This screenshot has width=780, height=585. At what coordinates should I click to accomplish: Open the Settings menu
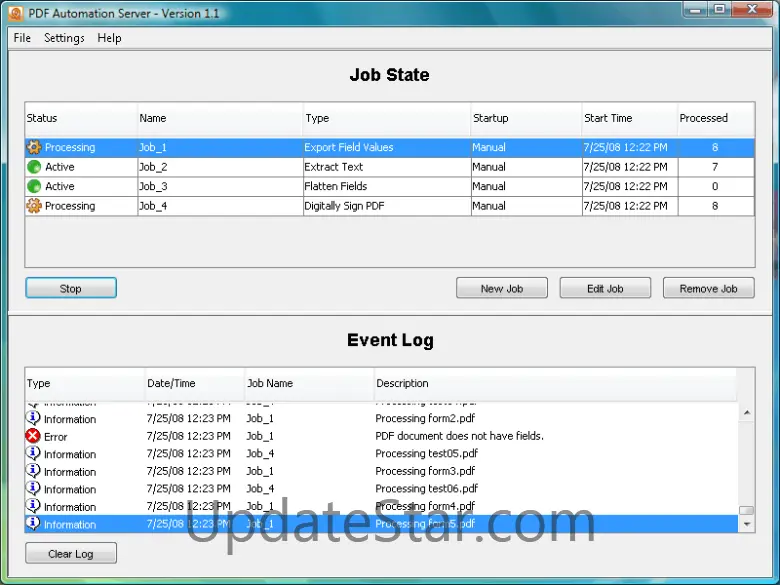tap(64, 38)
